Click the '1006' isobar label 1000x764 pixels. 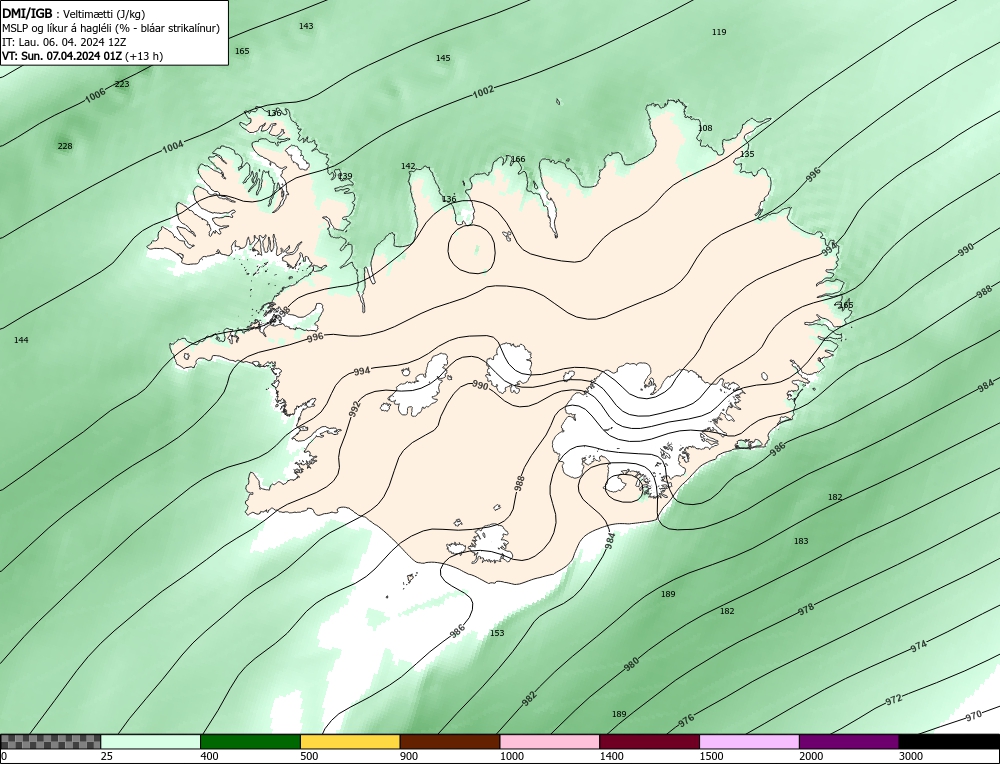pos(95,96)
